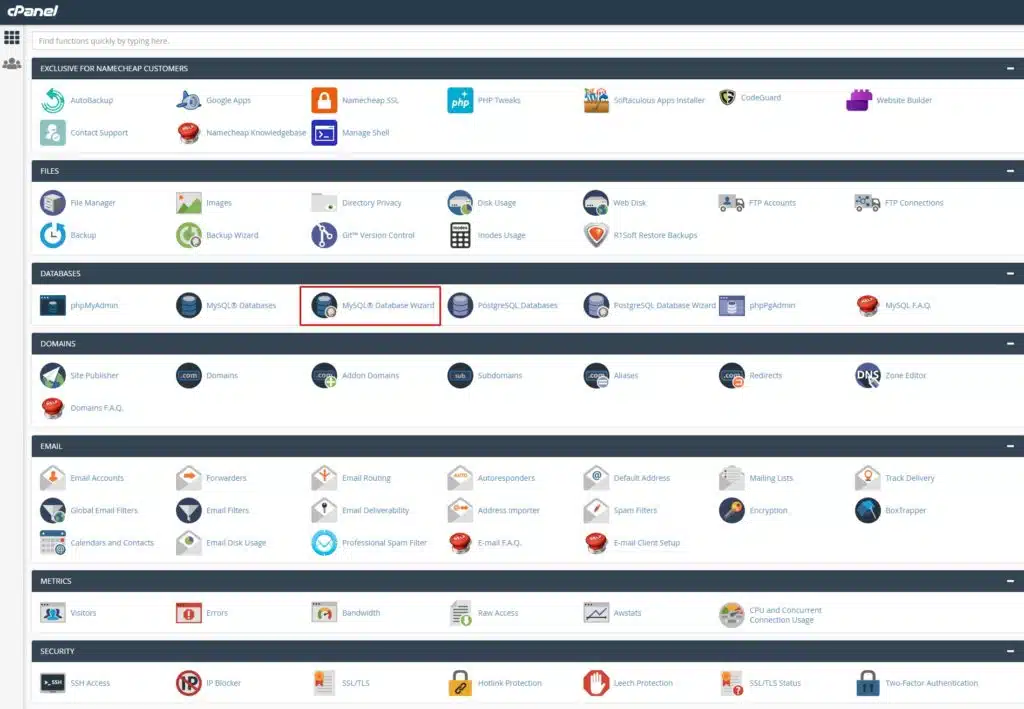Click the IP Blocker icon
Viewport: 1024px width, 709px height.
click(x=189, y=683)
